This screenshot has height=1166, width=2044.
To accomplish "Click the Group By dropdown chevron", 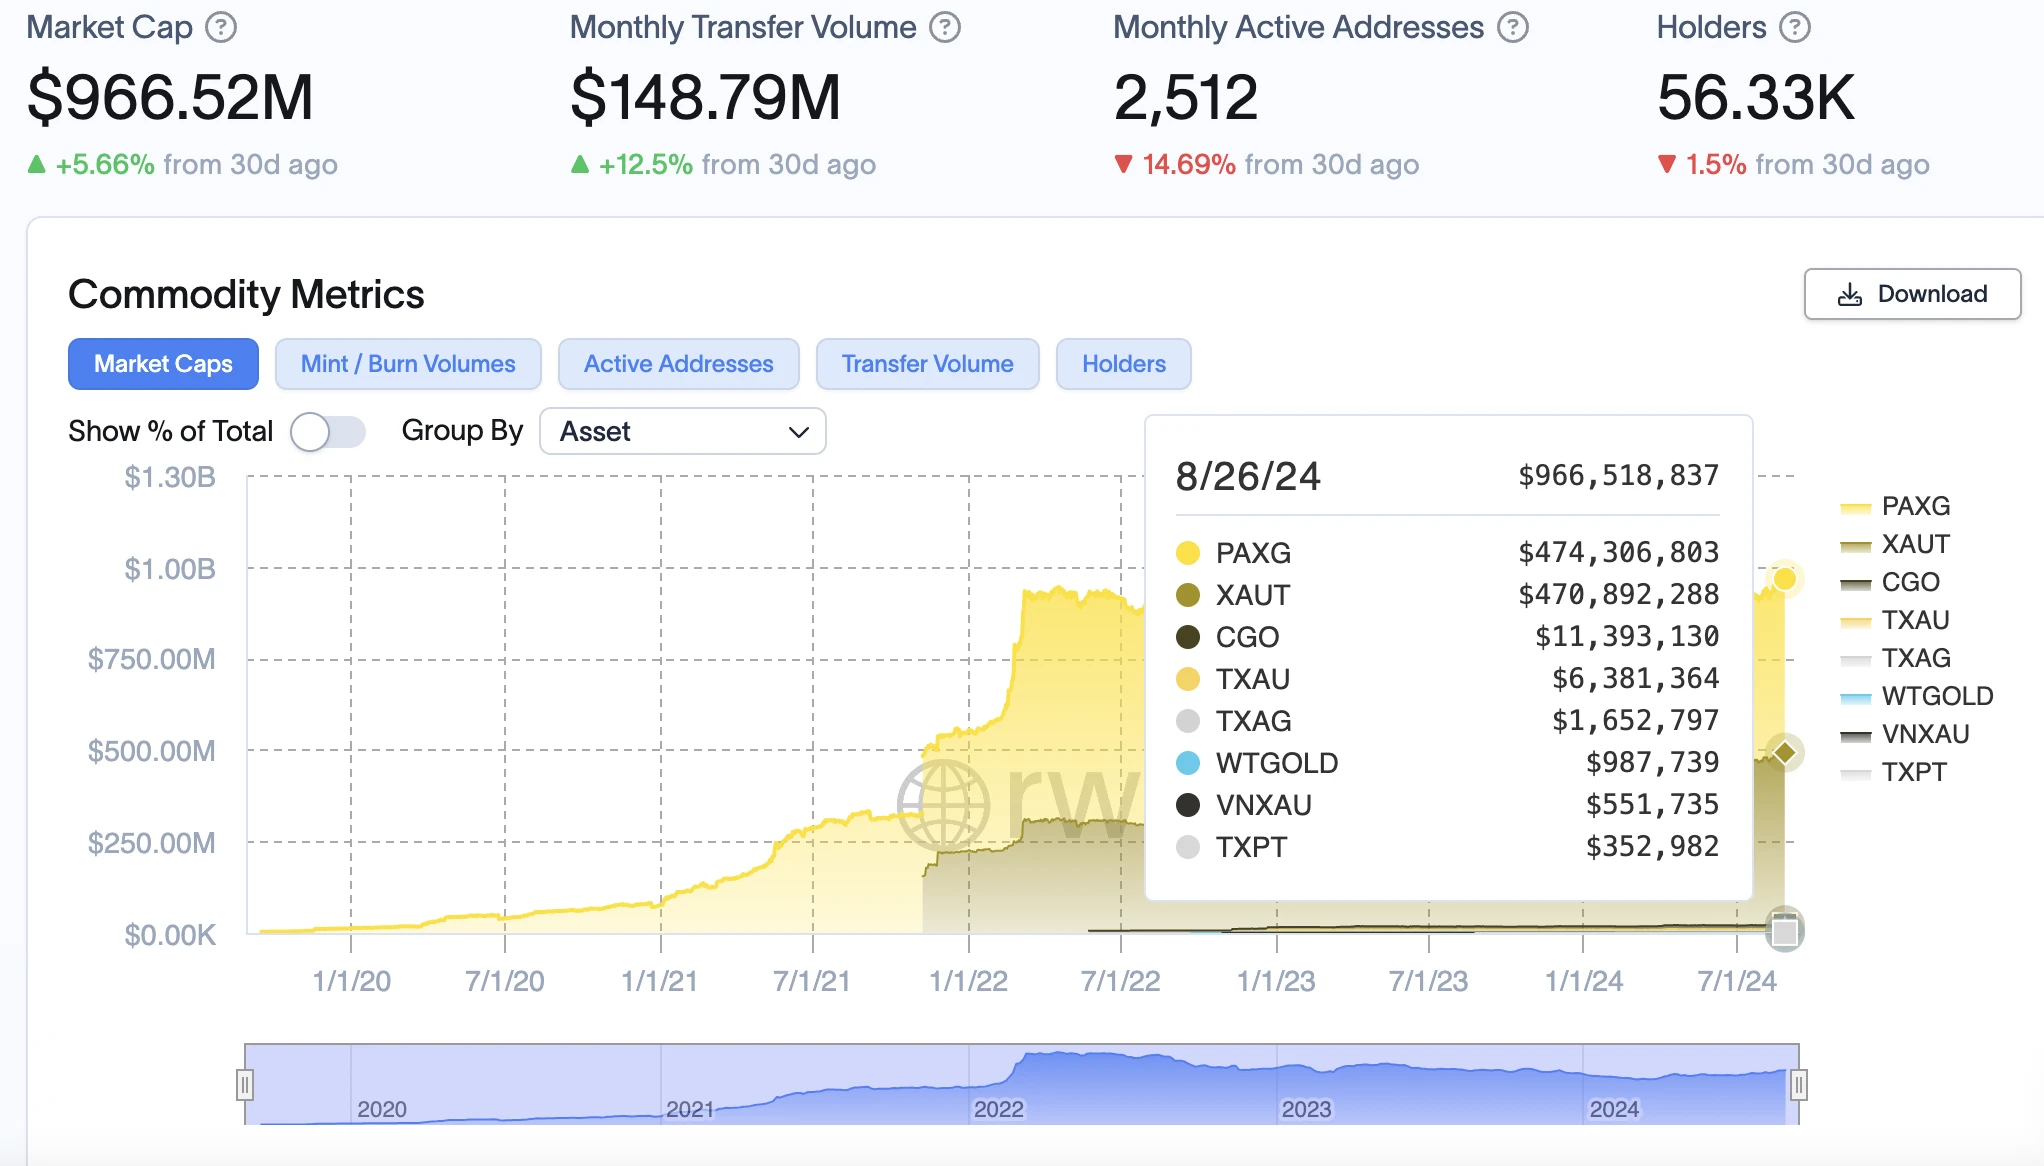I will pos(798,432).
